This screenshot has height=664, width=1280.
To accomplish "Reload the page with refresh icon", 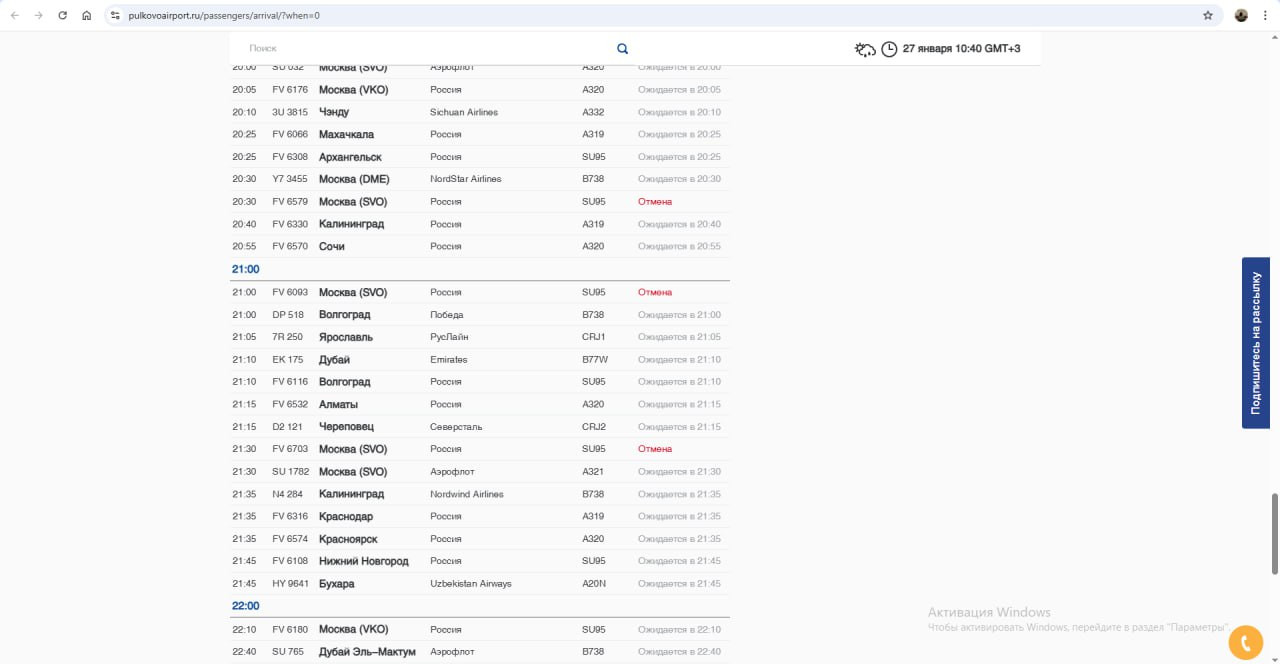I will click(63, 16).
